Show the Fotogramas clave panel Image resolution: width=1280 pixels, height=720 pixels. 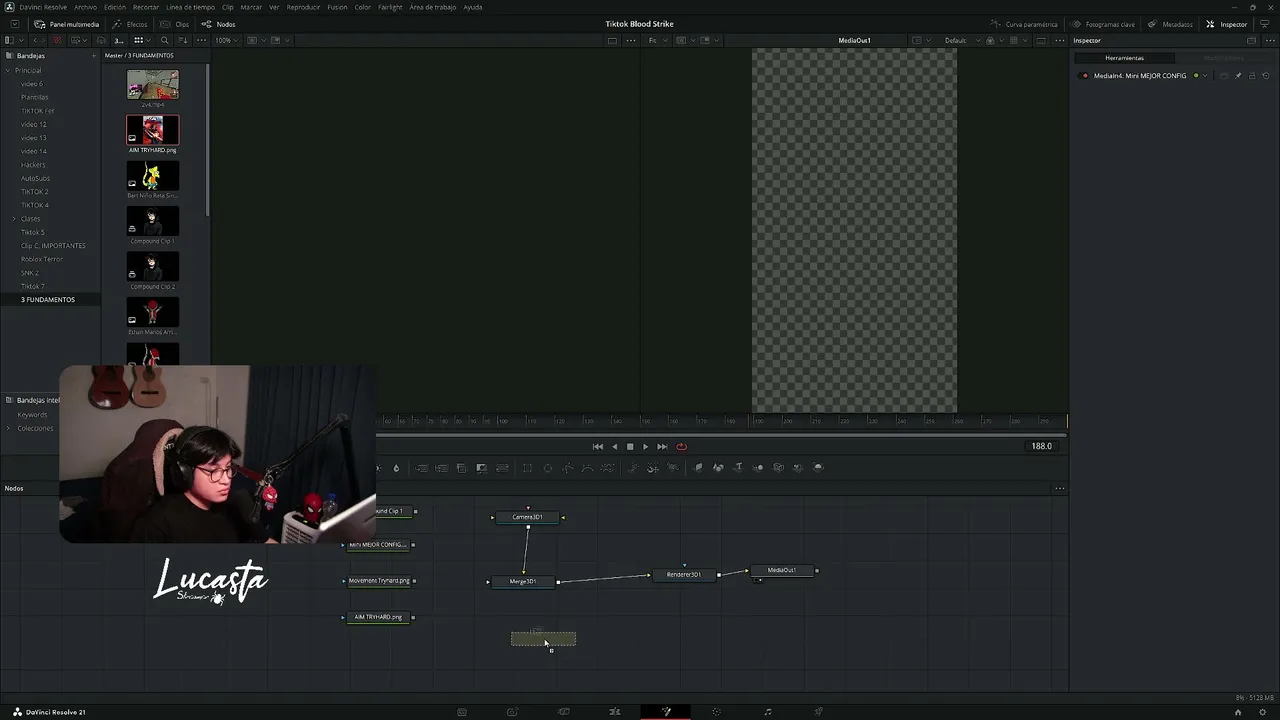click(x=1103, y=24)
